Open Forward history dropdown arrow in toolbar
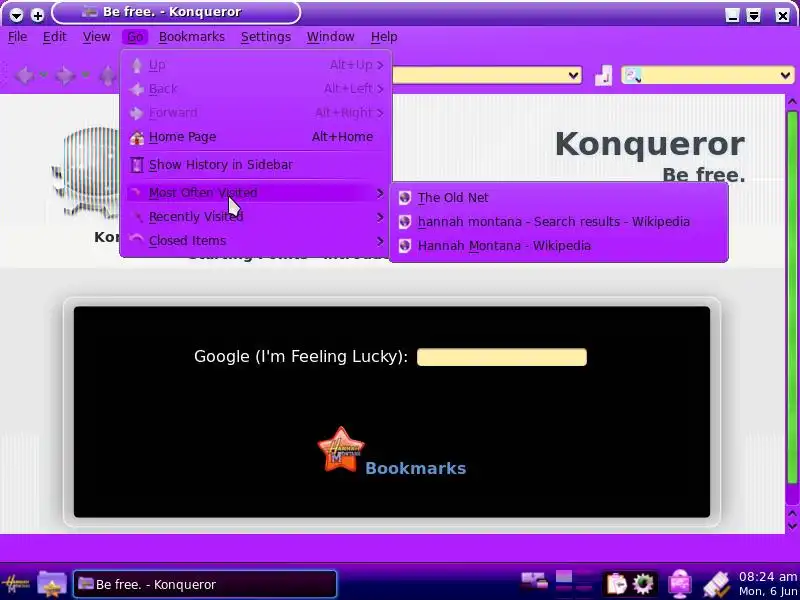Screen dimensions: 800x600 (85, 76)
